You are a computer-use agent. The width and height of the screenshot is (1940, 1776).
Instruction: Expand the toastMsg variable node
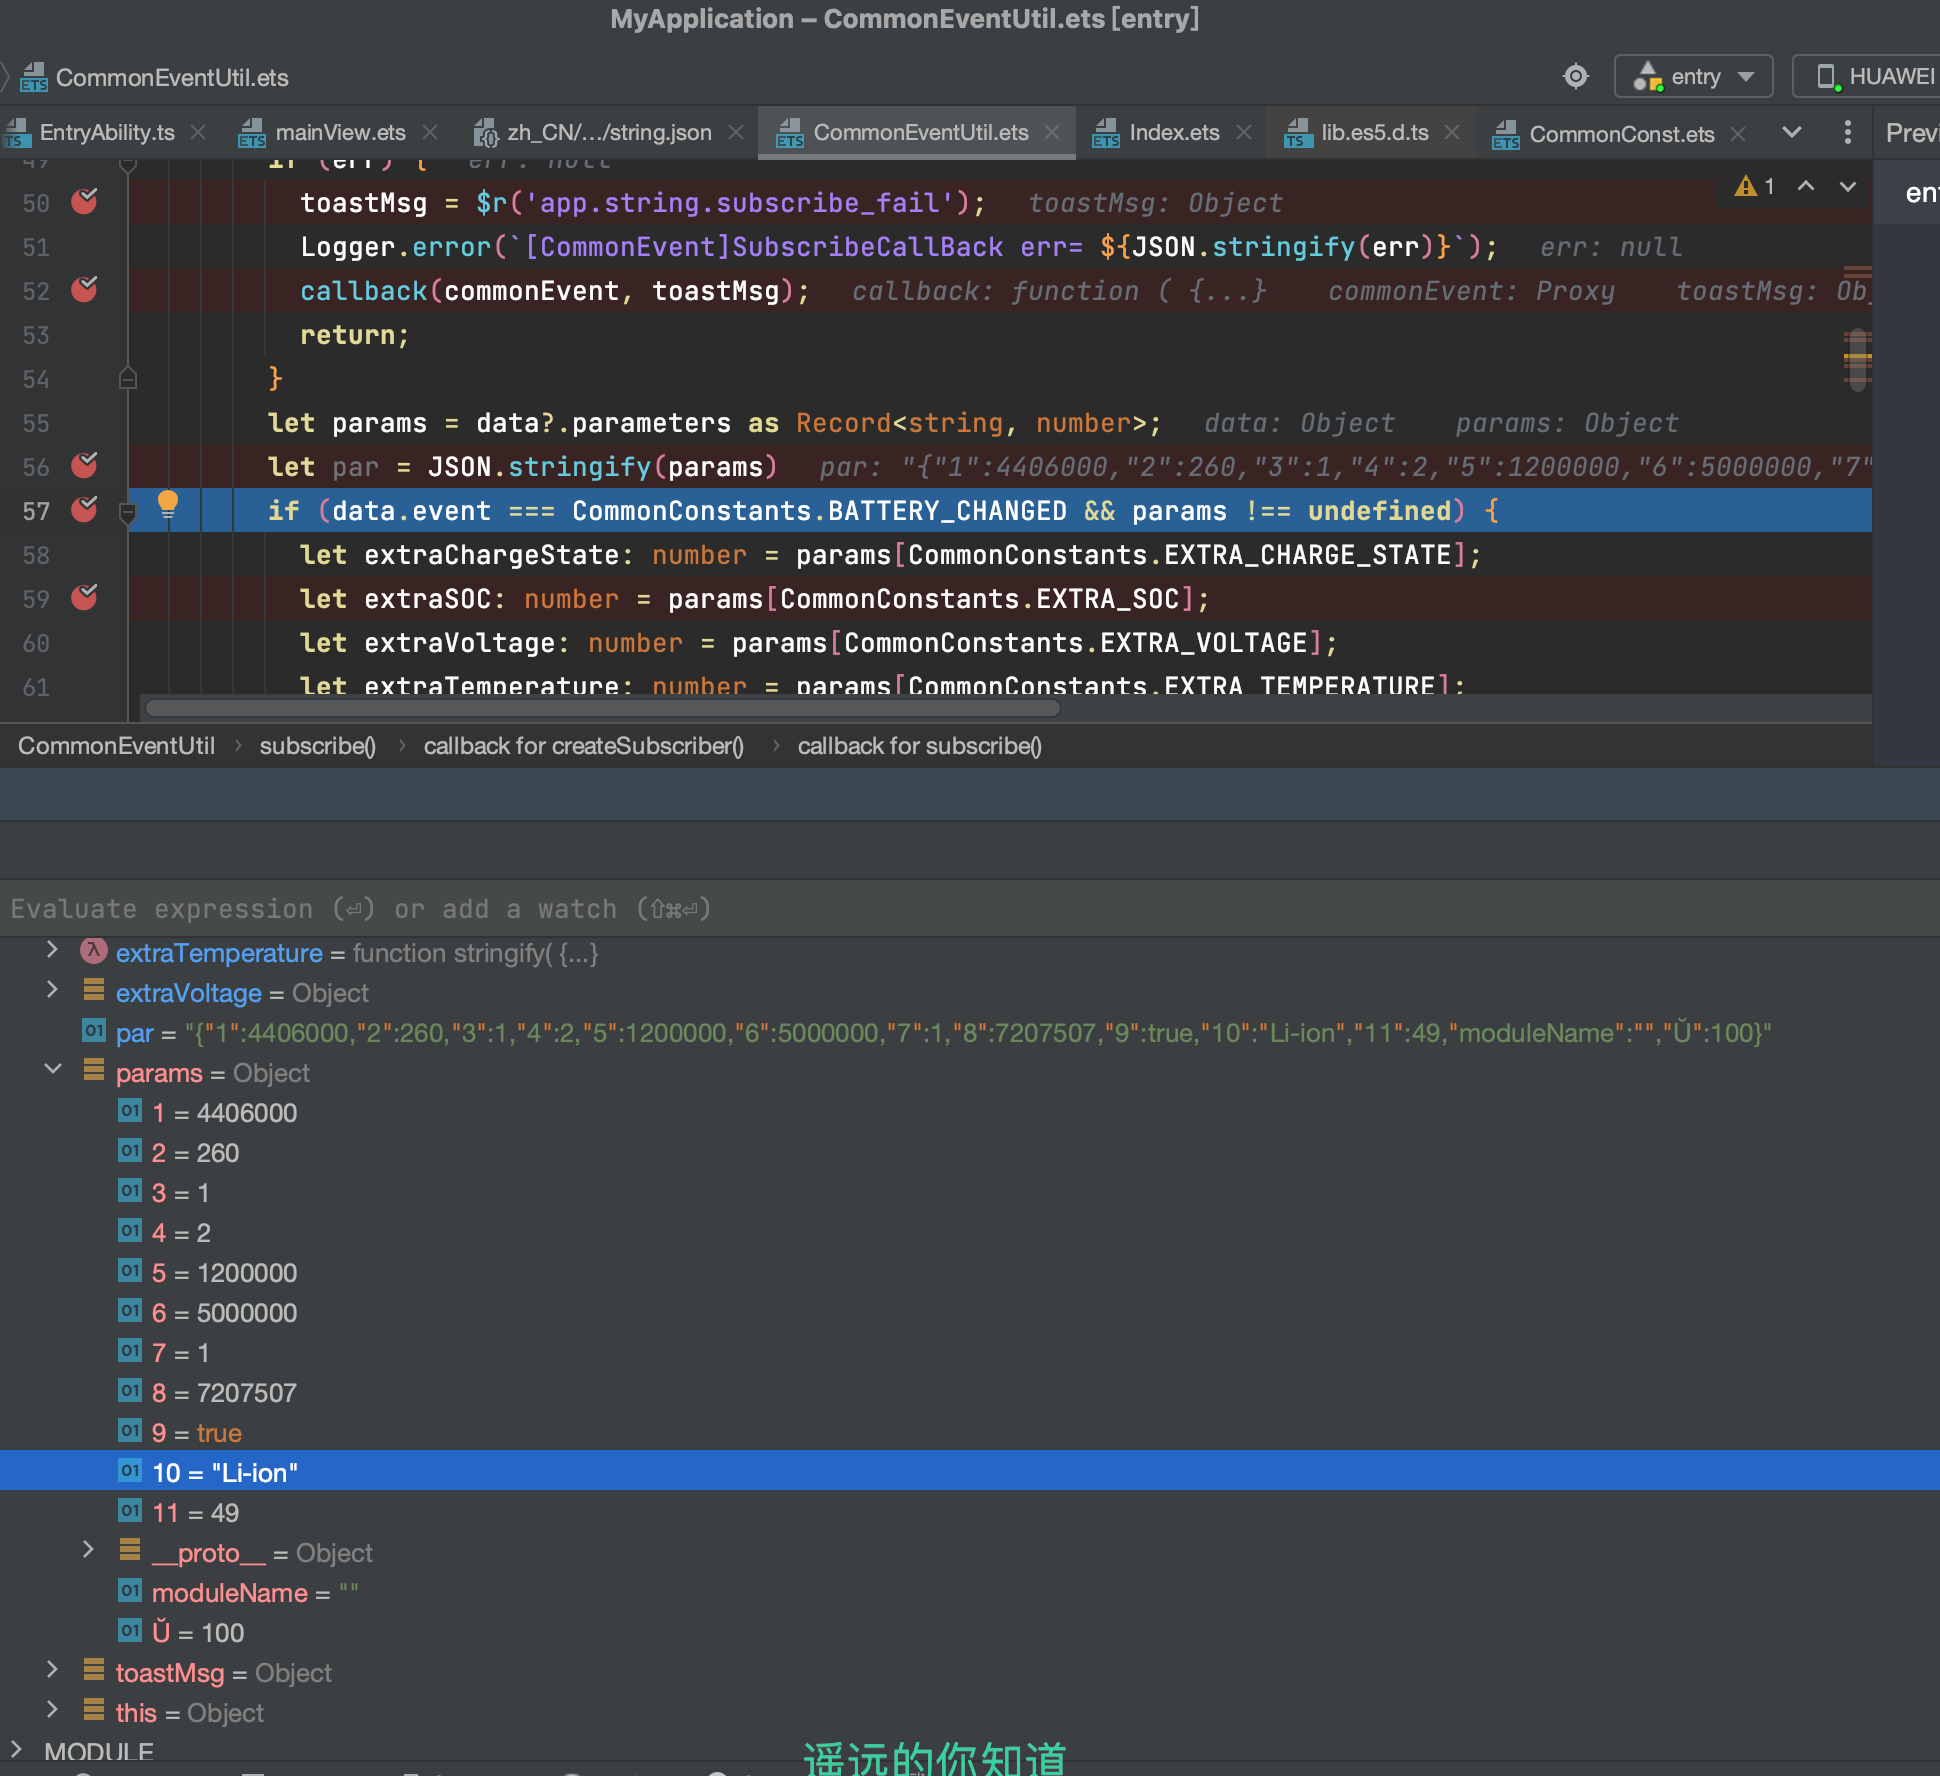(x=52, y=1669)
